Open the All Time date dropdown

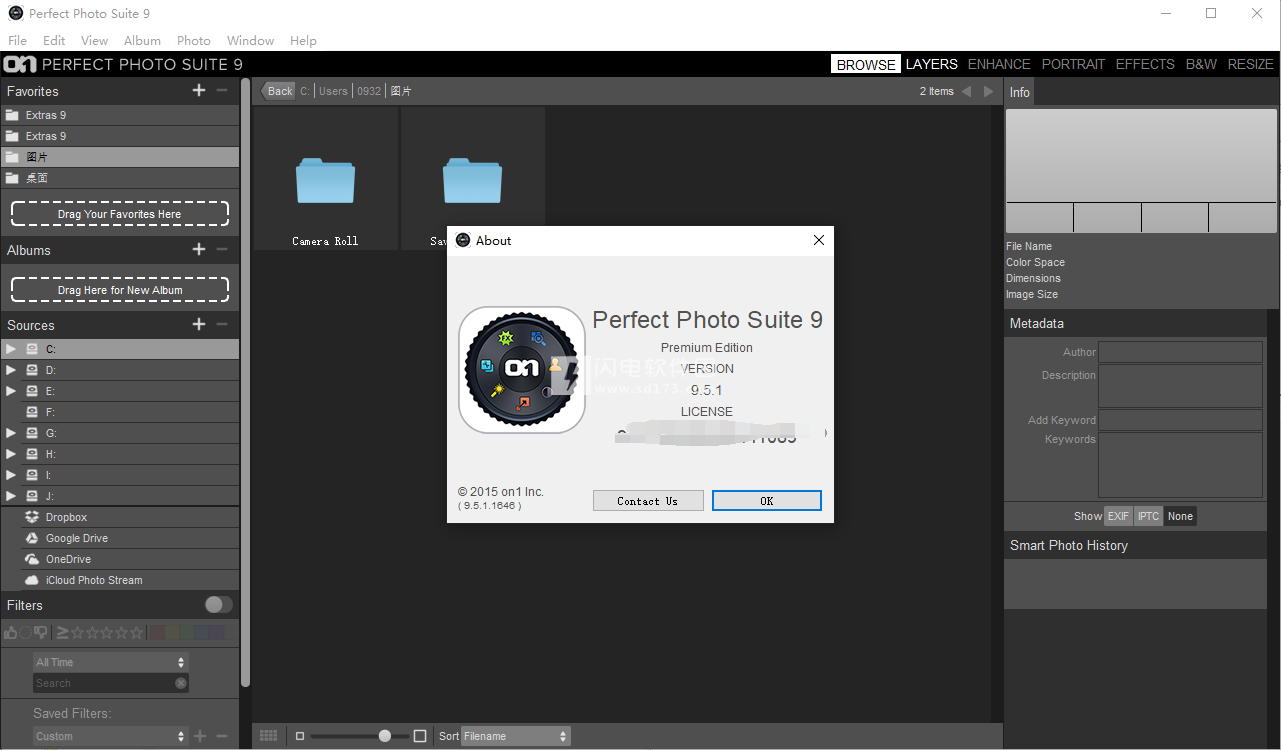110,662
